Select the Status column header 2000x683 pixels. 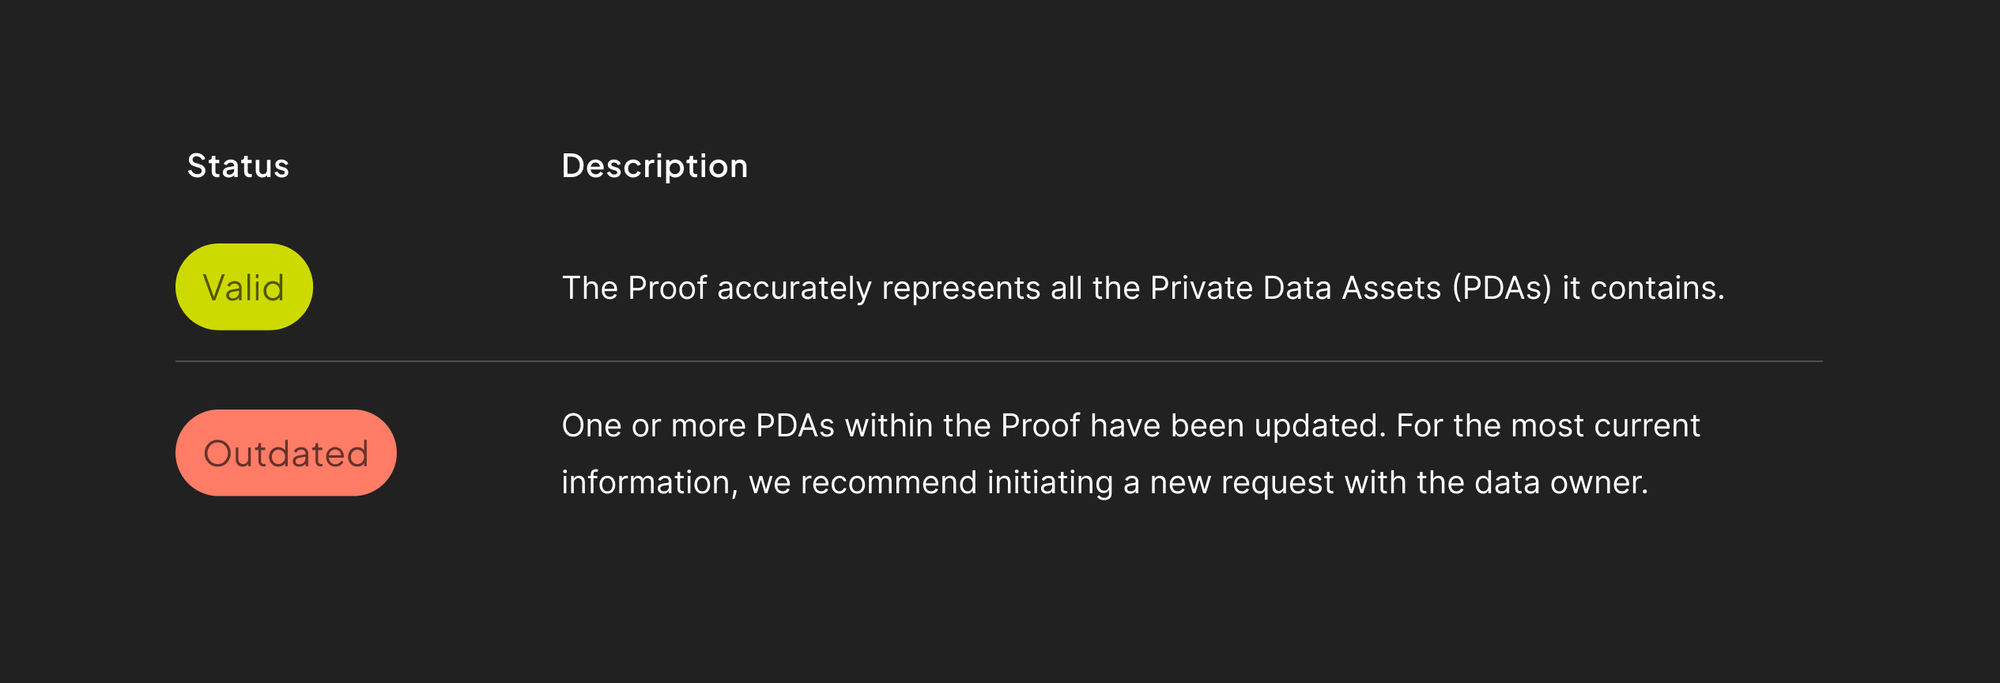click(x=238, y=166)
